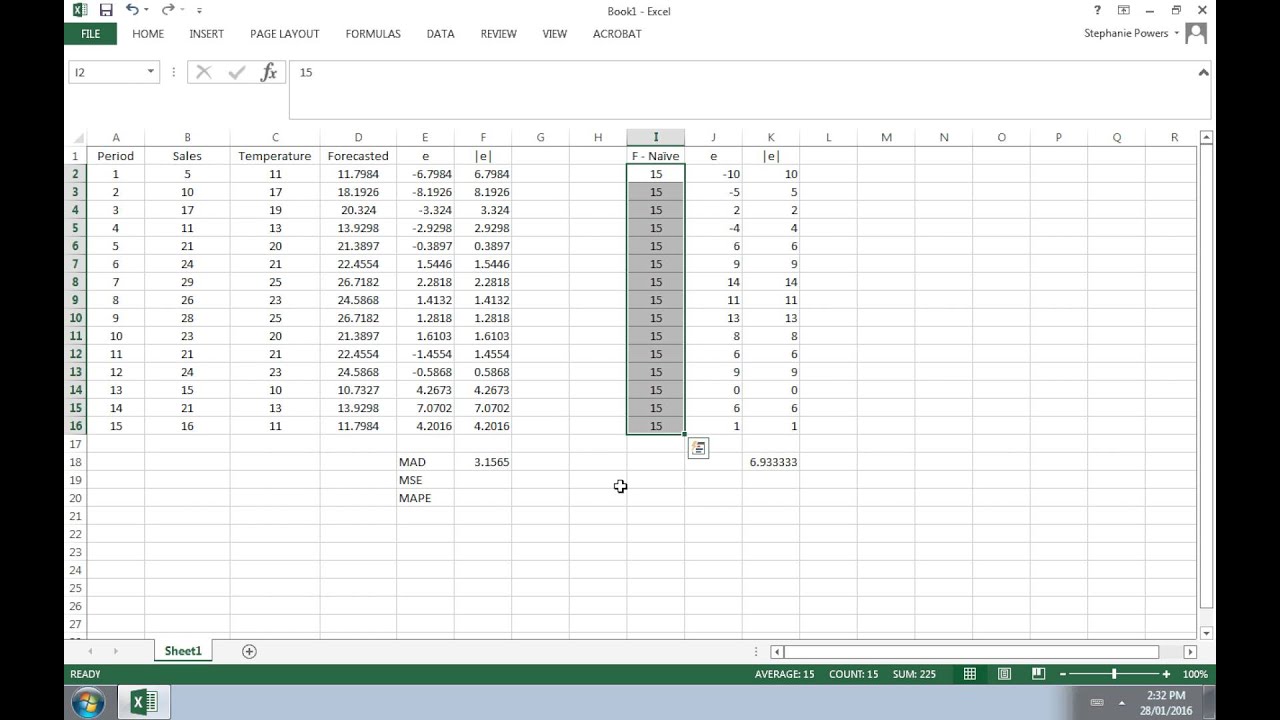Viewport: 1280px width, 720px height.
Task: Click the Auto Fill Options icon
Action: pos(698,448)
